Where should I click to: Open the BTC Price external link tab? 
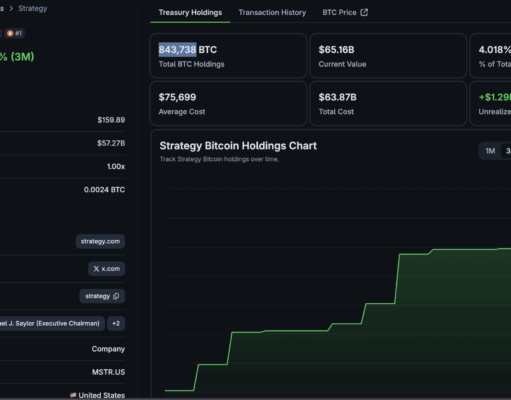[345, 13]
